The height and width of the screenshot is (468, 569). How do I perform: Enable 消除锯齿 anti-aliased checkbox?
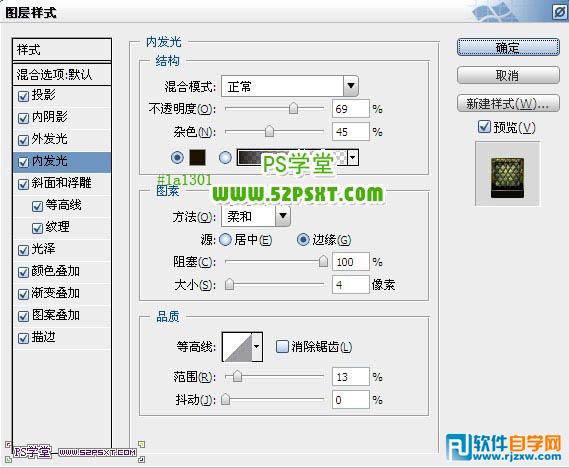tap(282, 346)
